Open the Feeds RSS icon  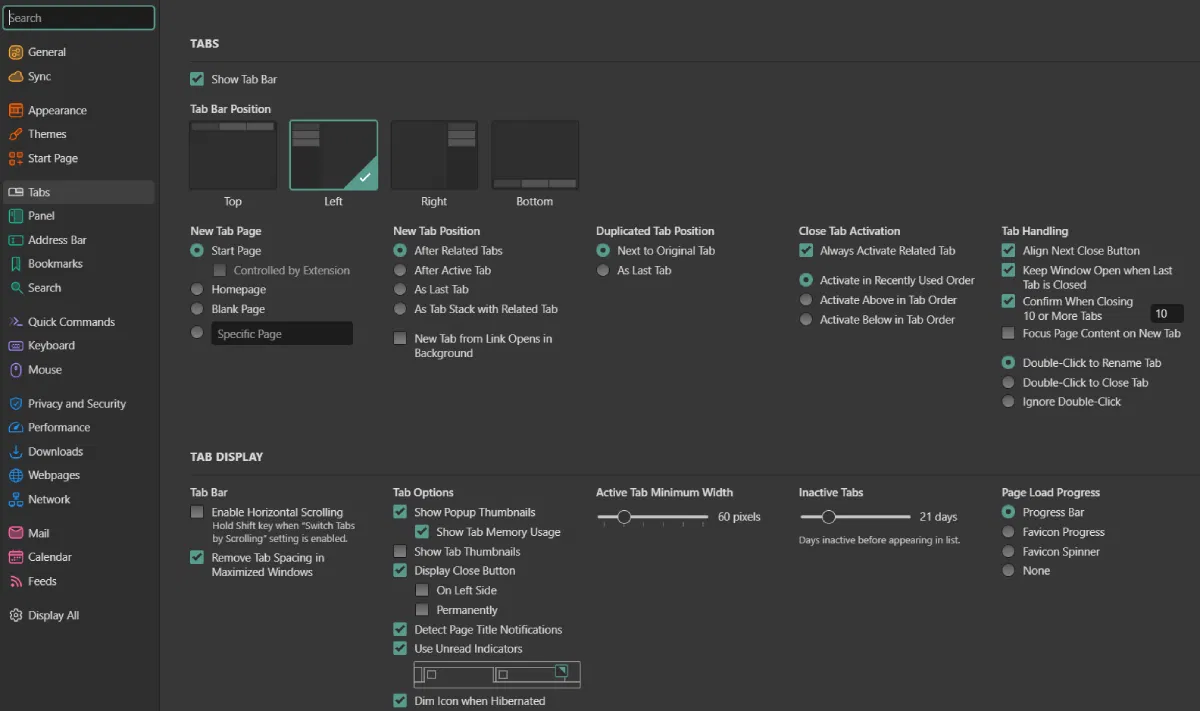click(x=16, y=582)
